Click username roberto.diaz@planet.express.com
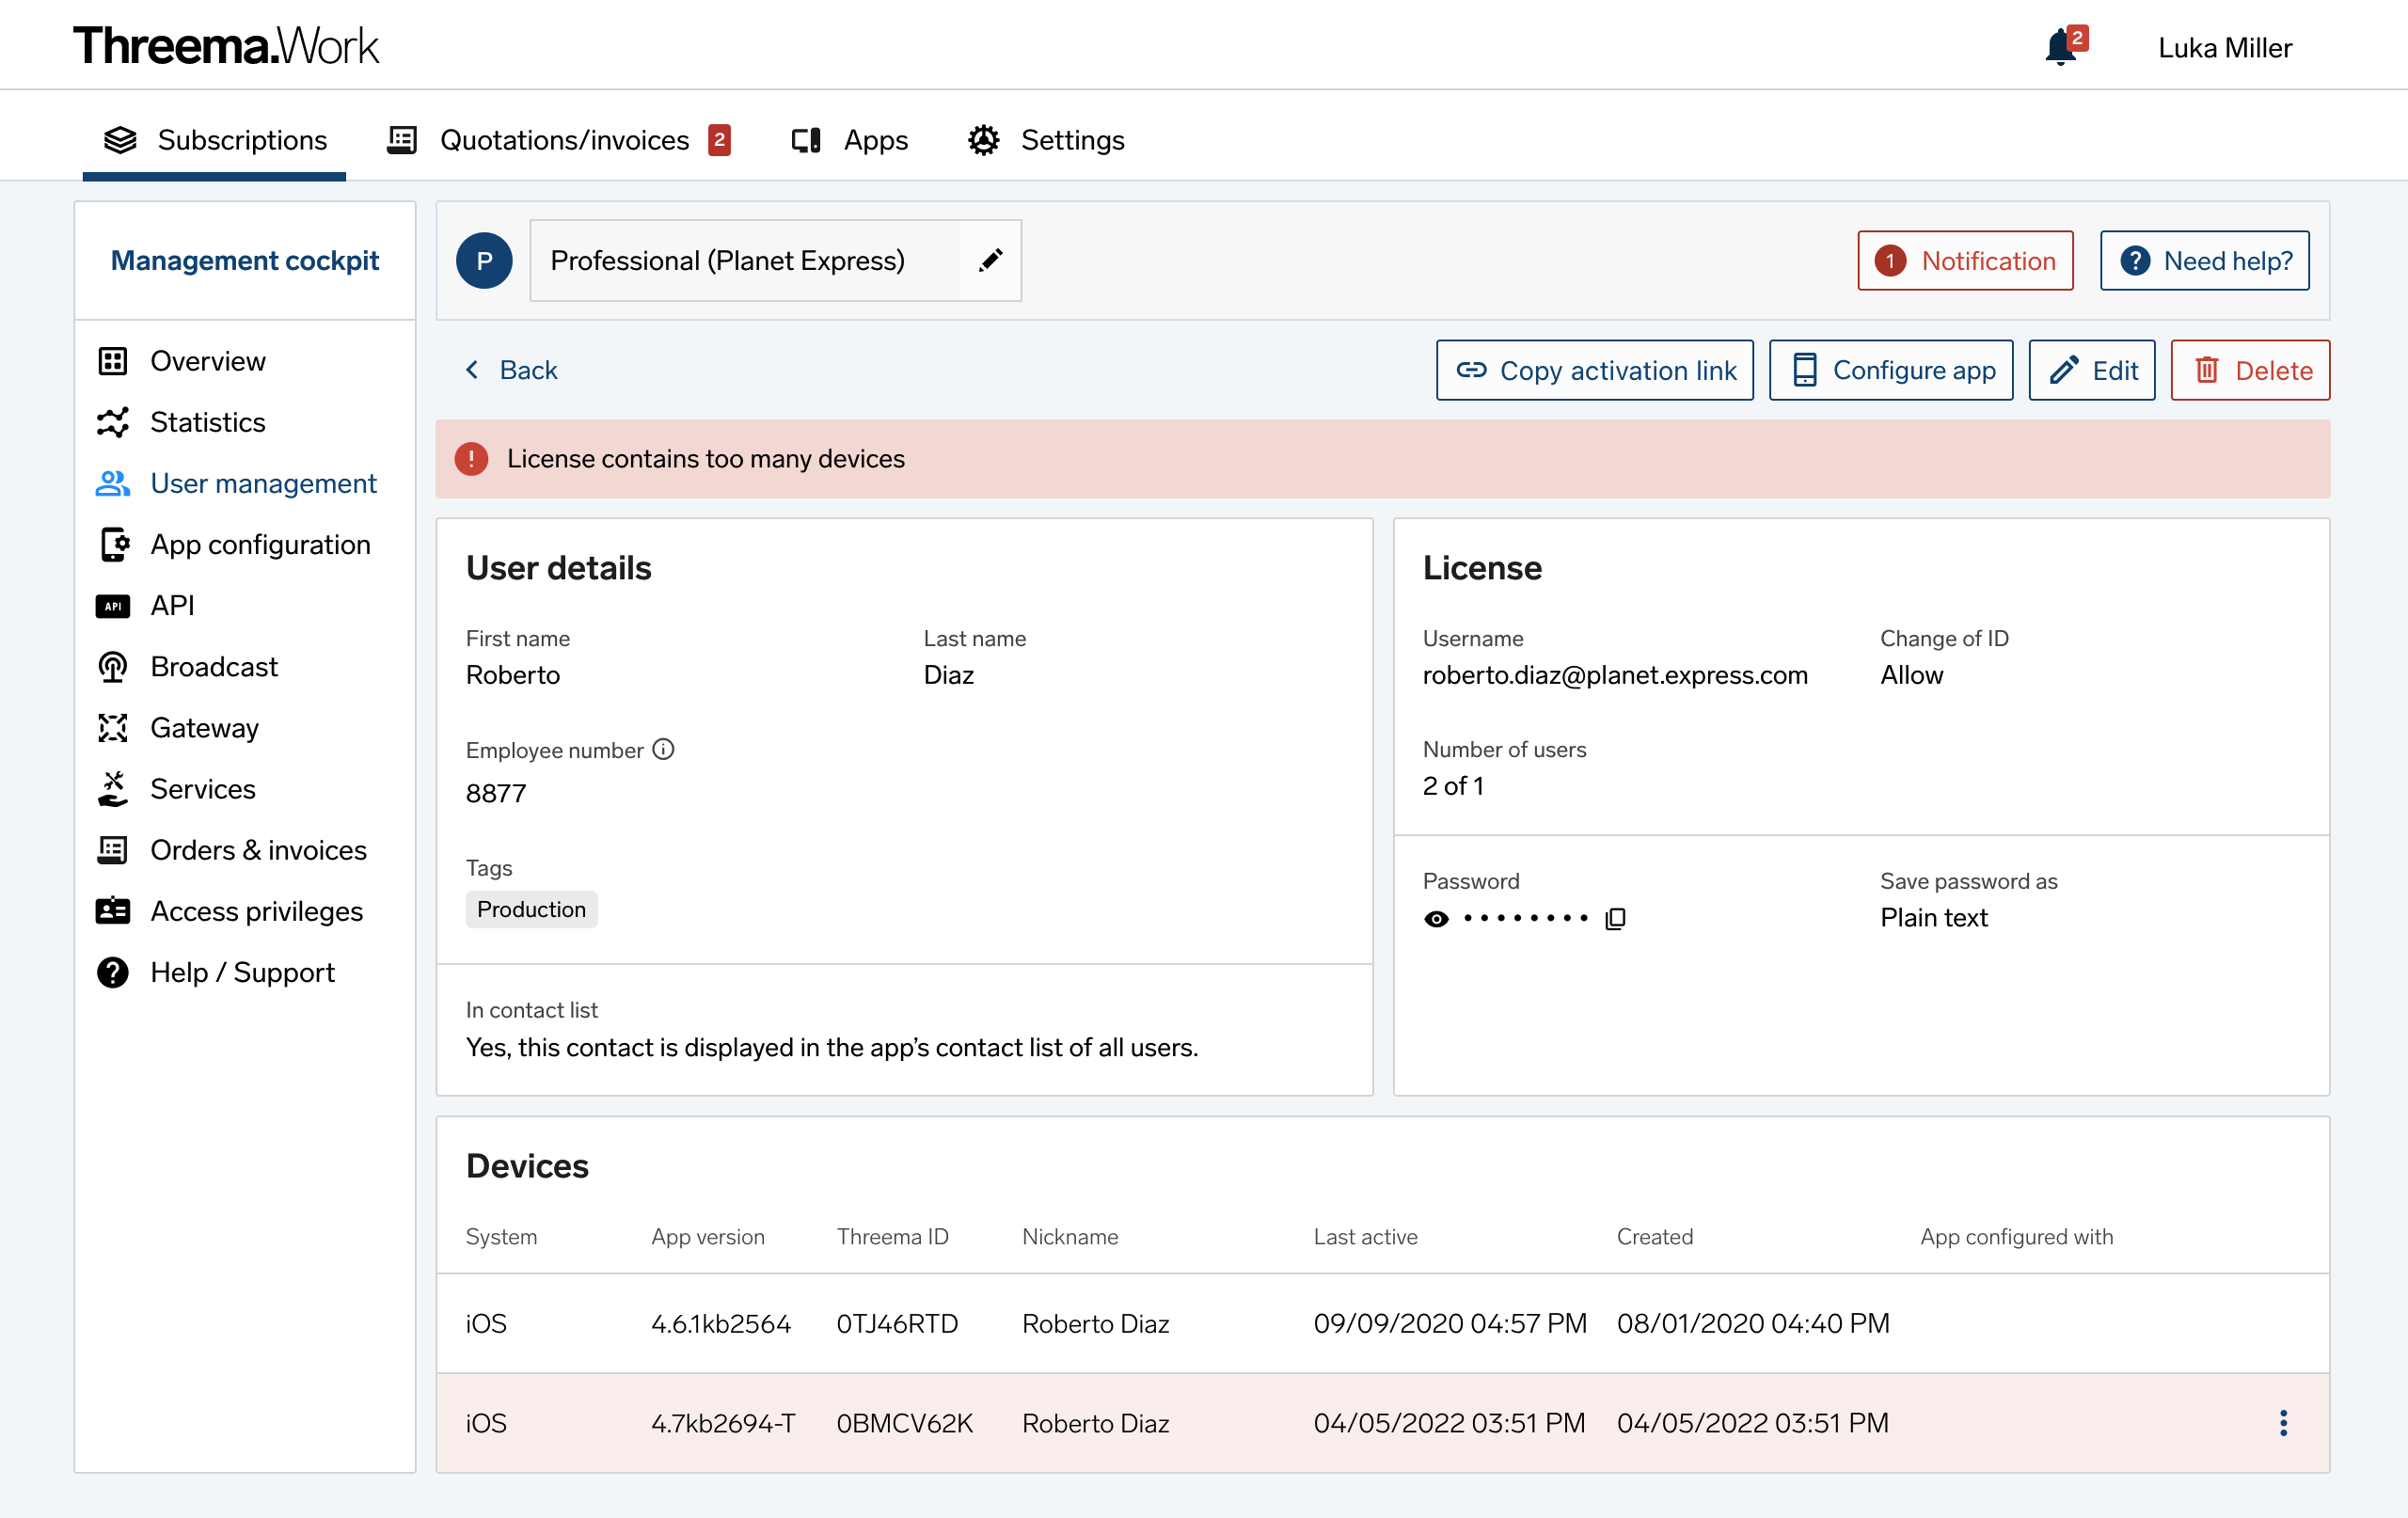The image size is (2408, 1518). (x=1615, y=675)
